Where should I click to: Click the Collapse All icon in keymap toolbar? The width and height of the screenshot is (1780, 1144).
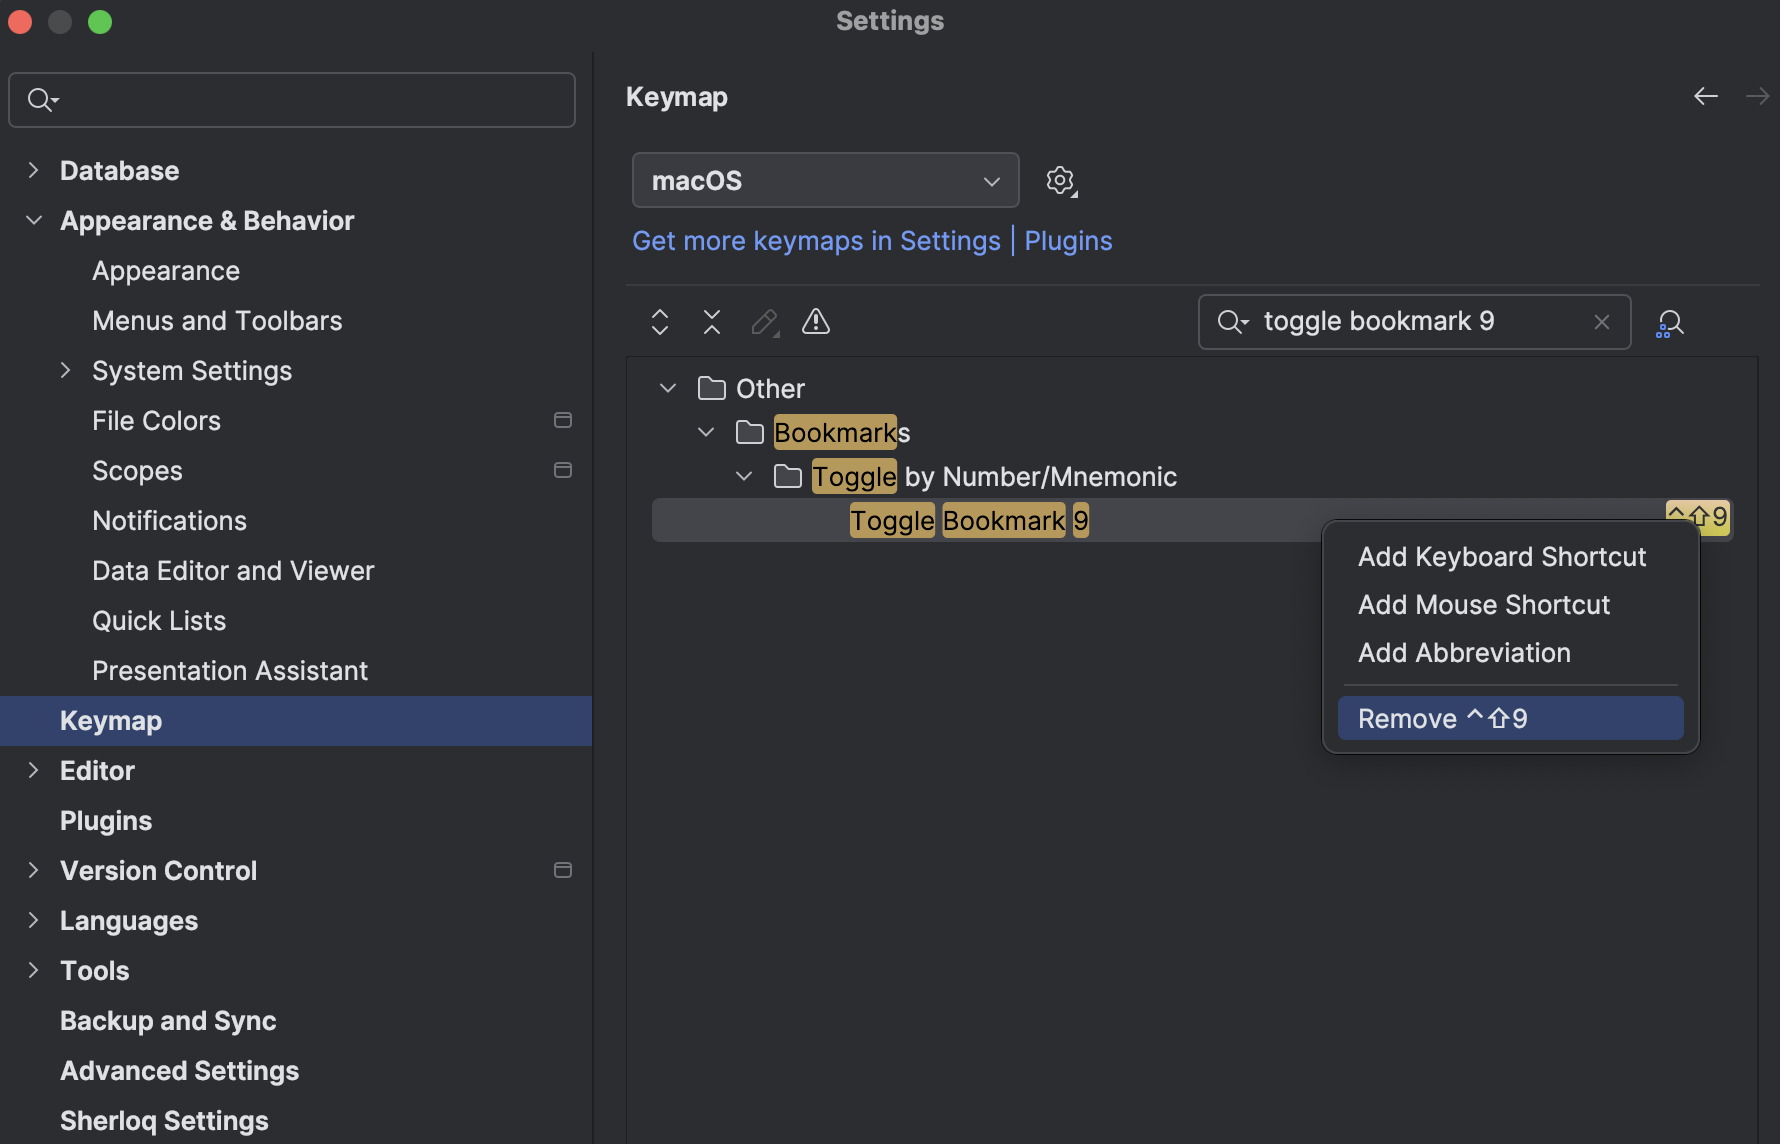point(712,322)
